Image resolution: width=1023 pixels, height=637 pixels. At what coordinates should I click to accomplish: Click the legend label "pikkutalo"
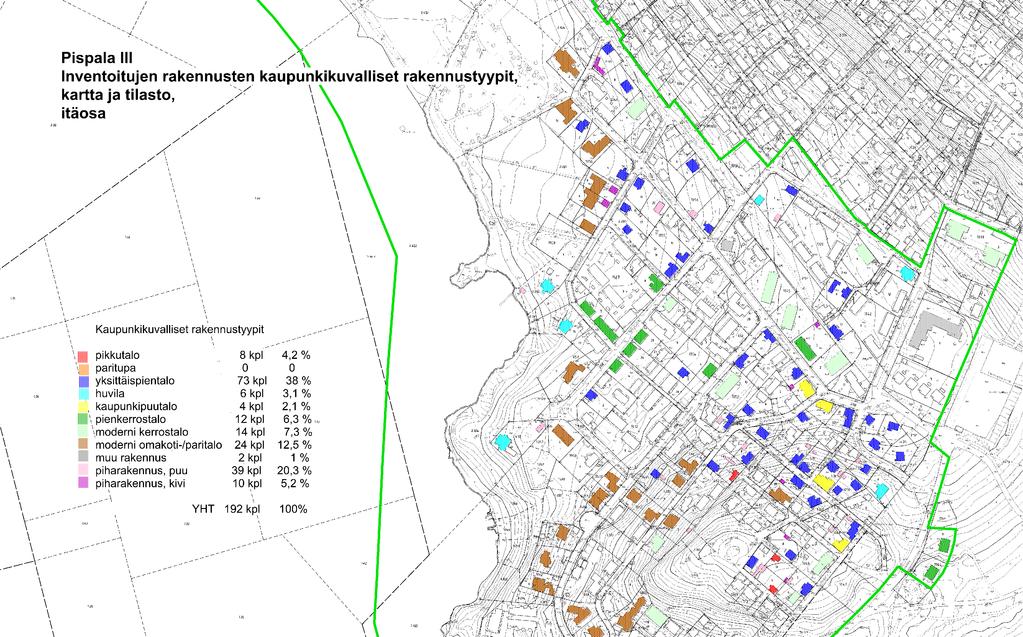coord(117,356)
